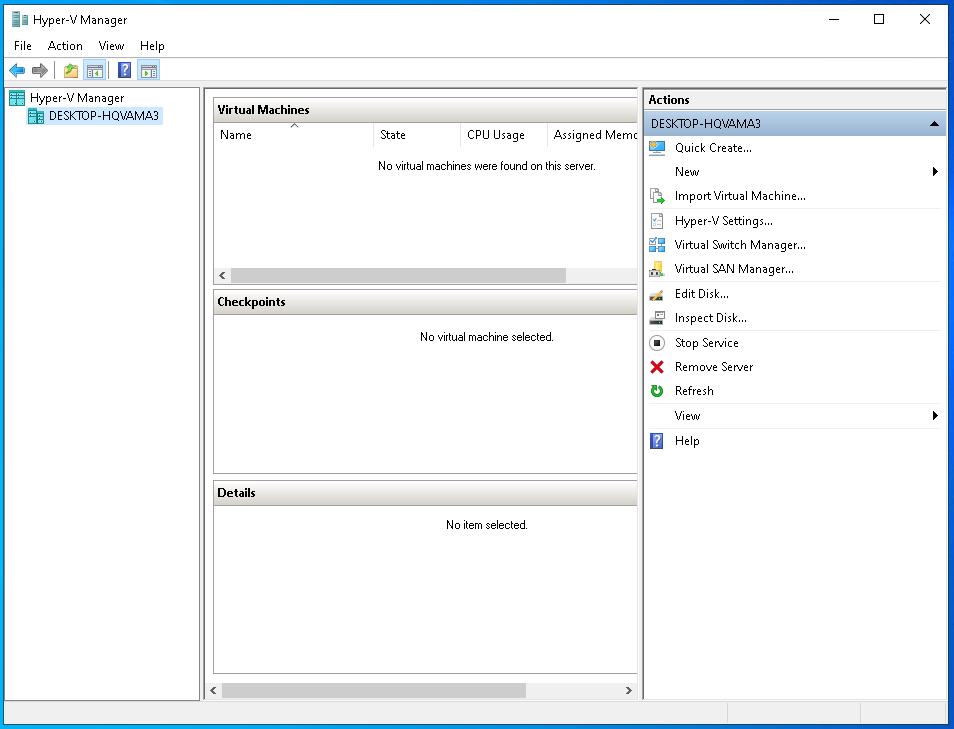This screenshot has height=729, width=954.
Task: Click Virtual Machines horizontal scrollbar thumb
Action: click(x=399, y=276)
